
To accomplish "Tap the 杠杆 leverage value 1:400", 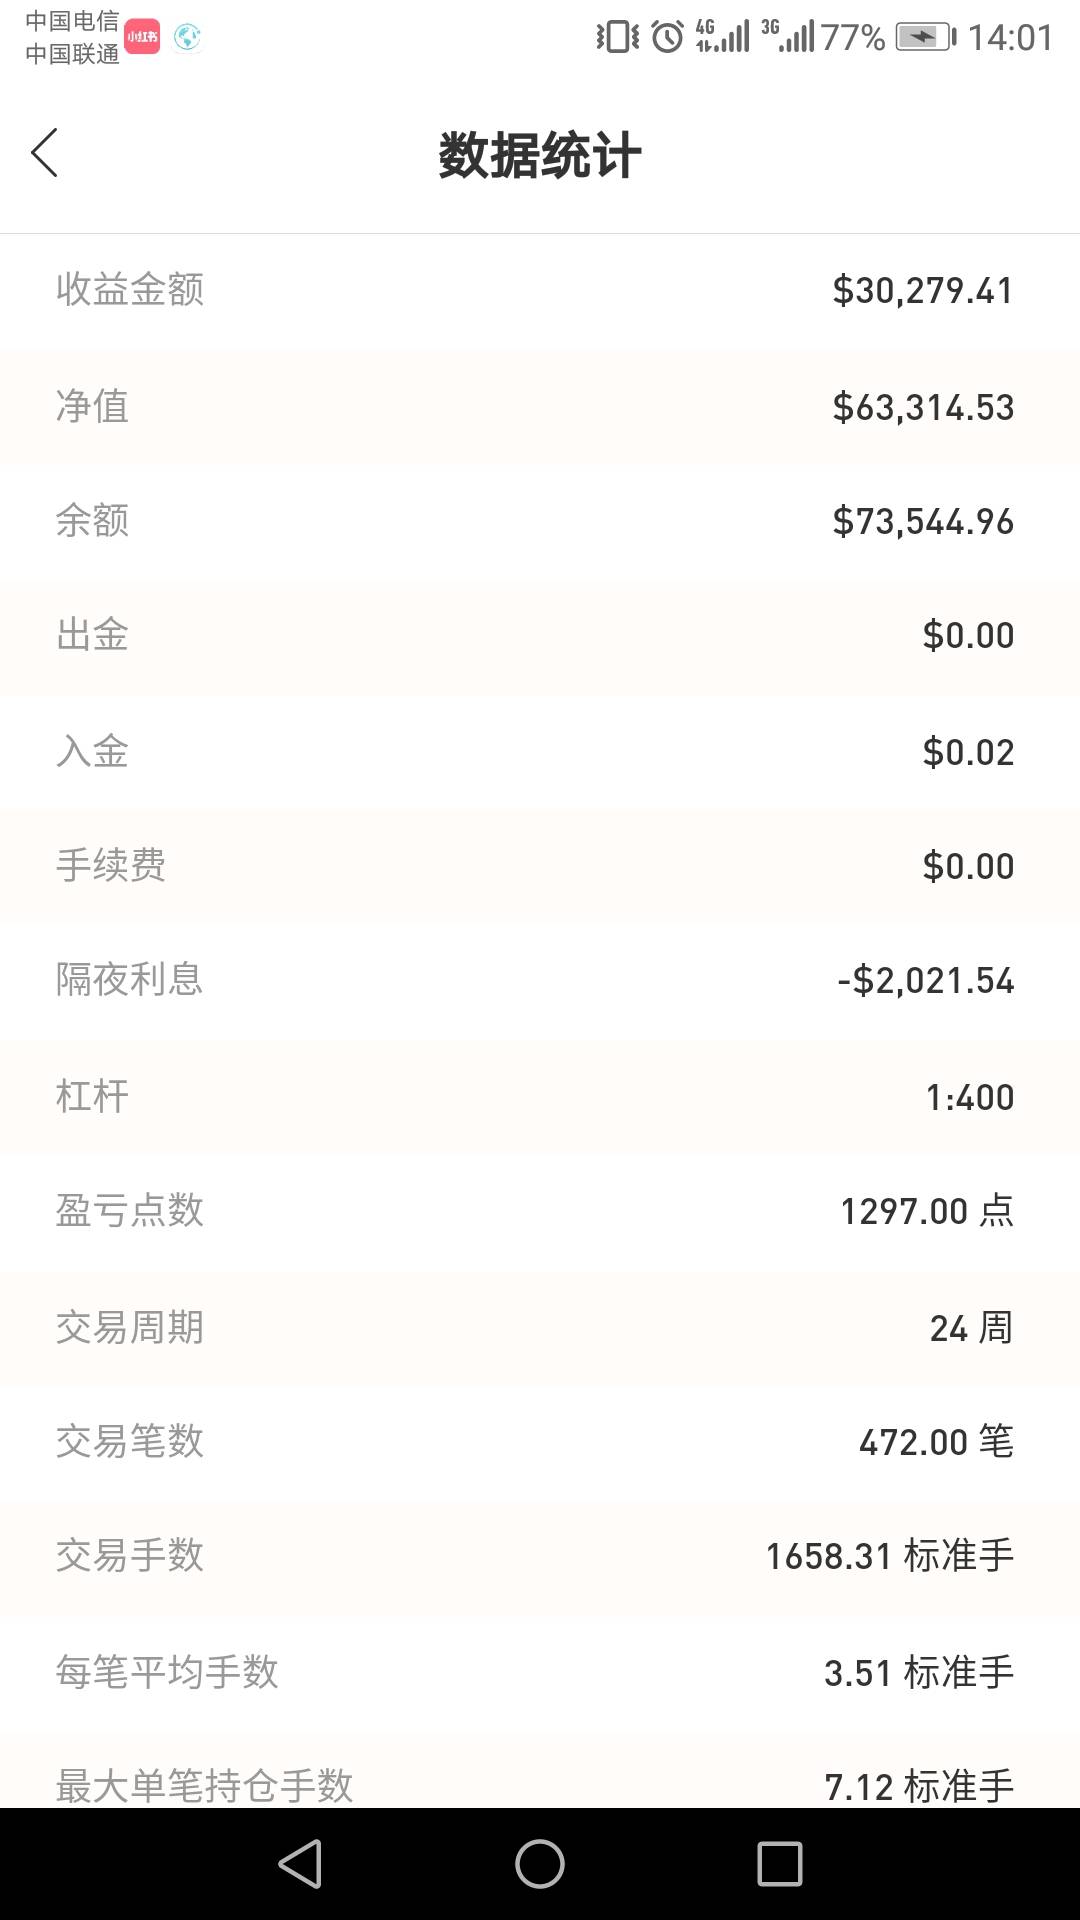I will [x=969, y=1097].
